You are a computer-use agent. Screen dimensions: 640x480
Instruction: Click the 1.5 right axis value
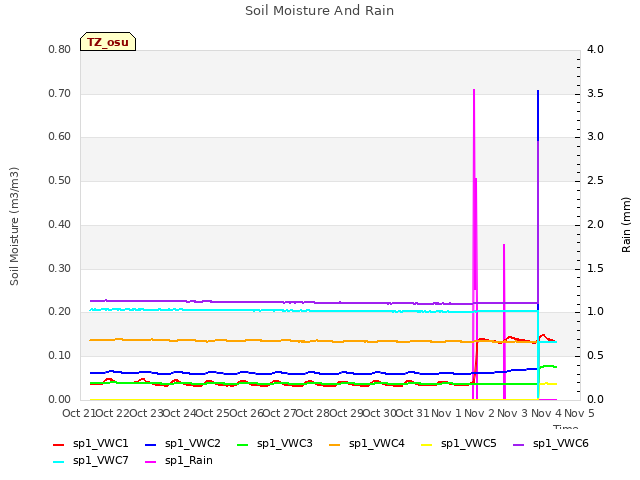coord(595,269)
